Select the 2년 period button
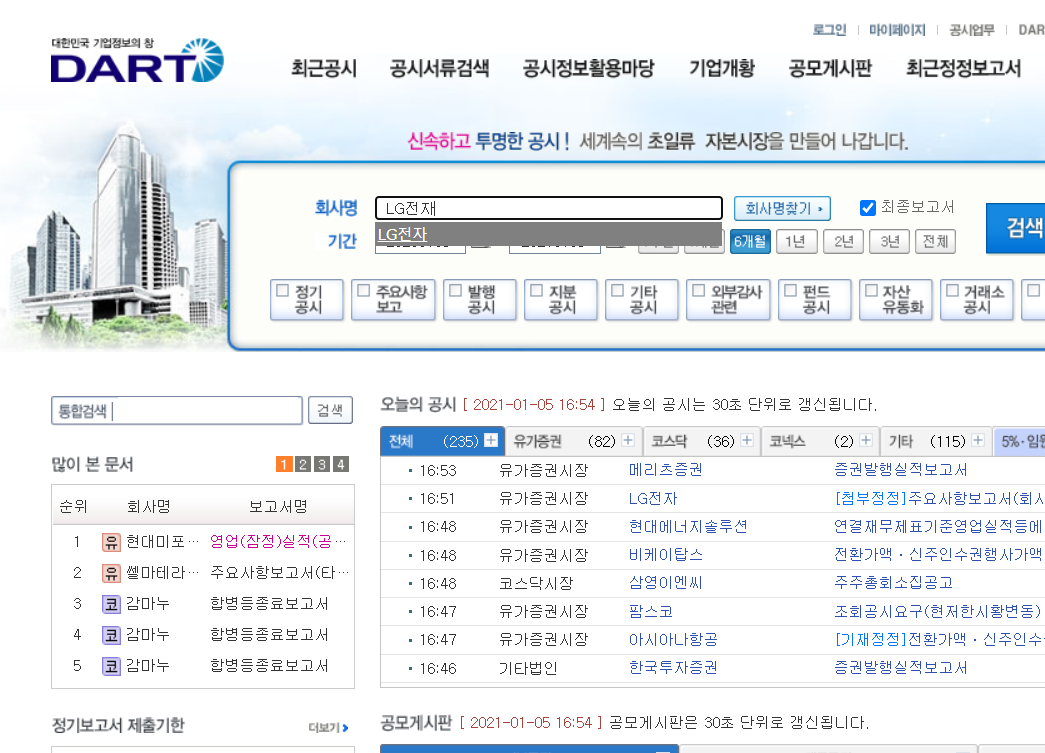1045x753 pixels. [843, 241]
